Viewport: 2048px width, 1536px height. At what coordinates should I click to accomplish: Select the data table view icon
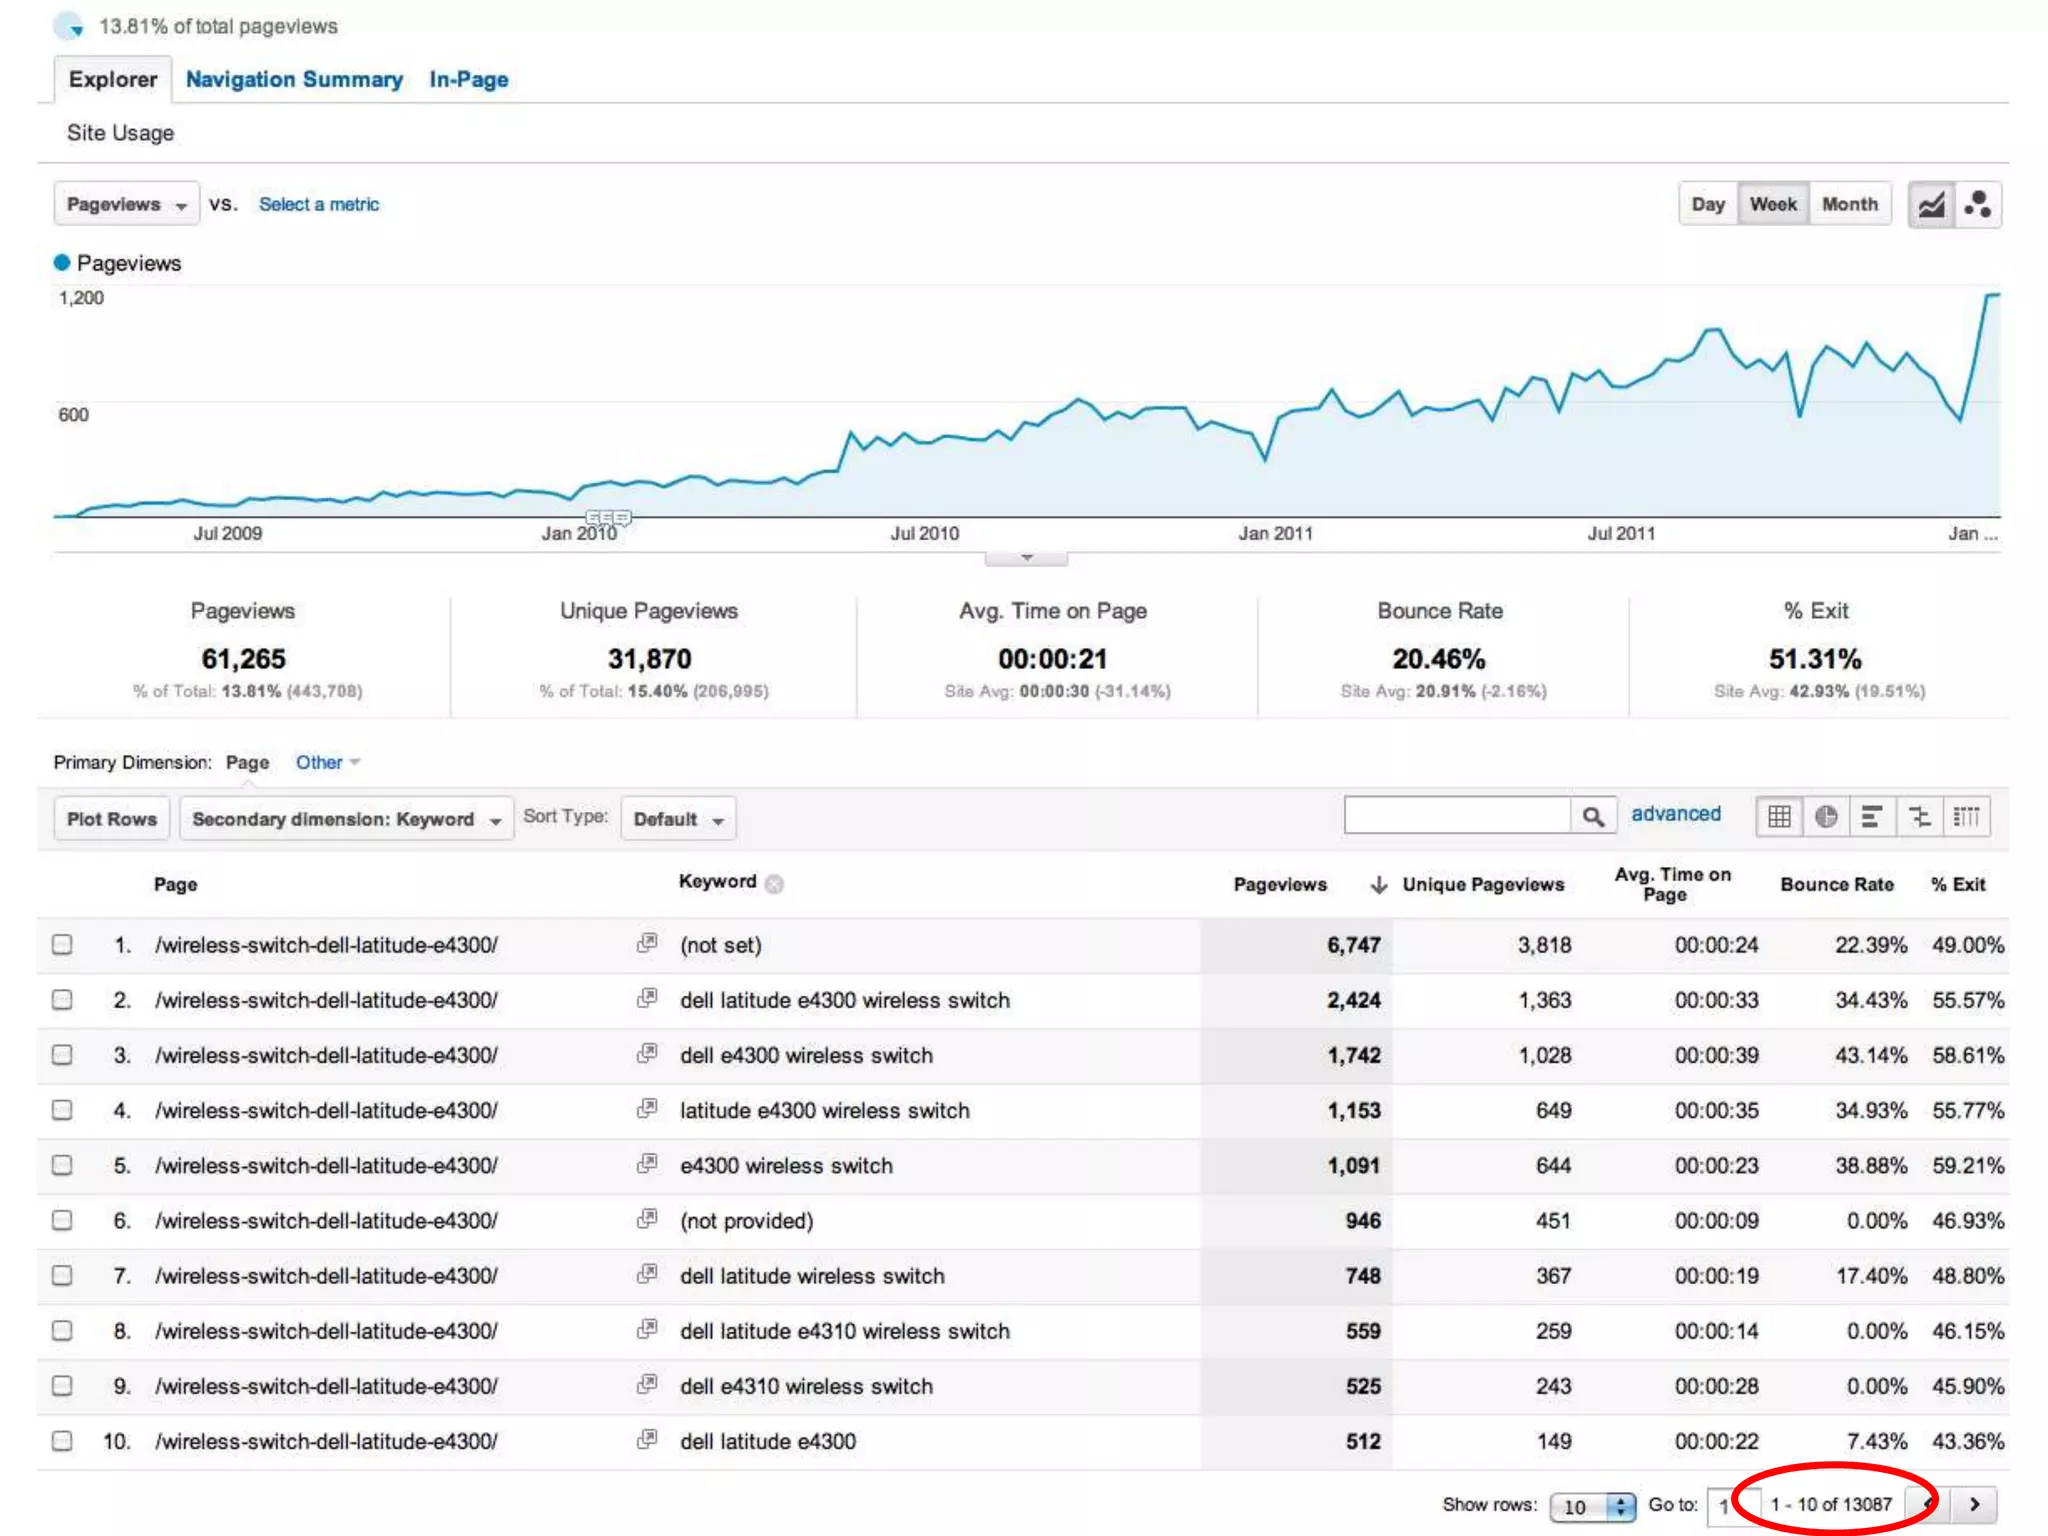click(1779, 817)
